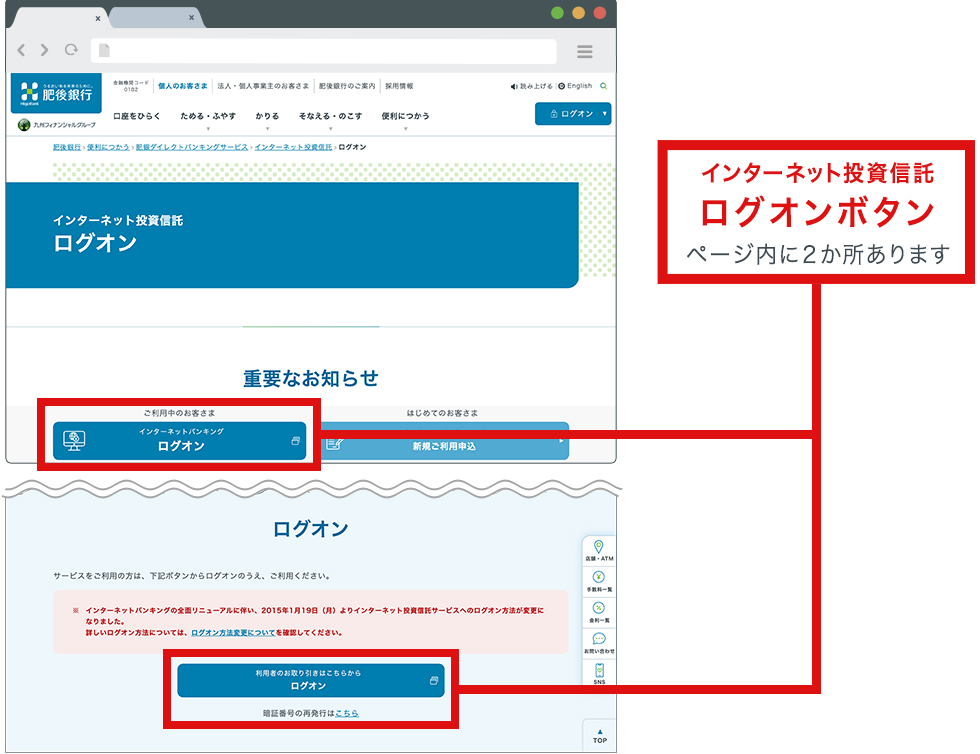The height and width of the screenshot is (754, 980).
Task: Expand the かりる menu
Action: pos(267,117)
